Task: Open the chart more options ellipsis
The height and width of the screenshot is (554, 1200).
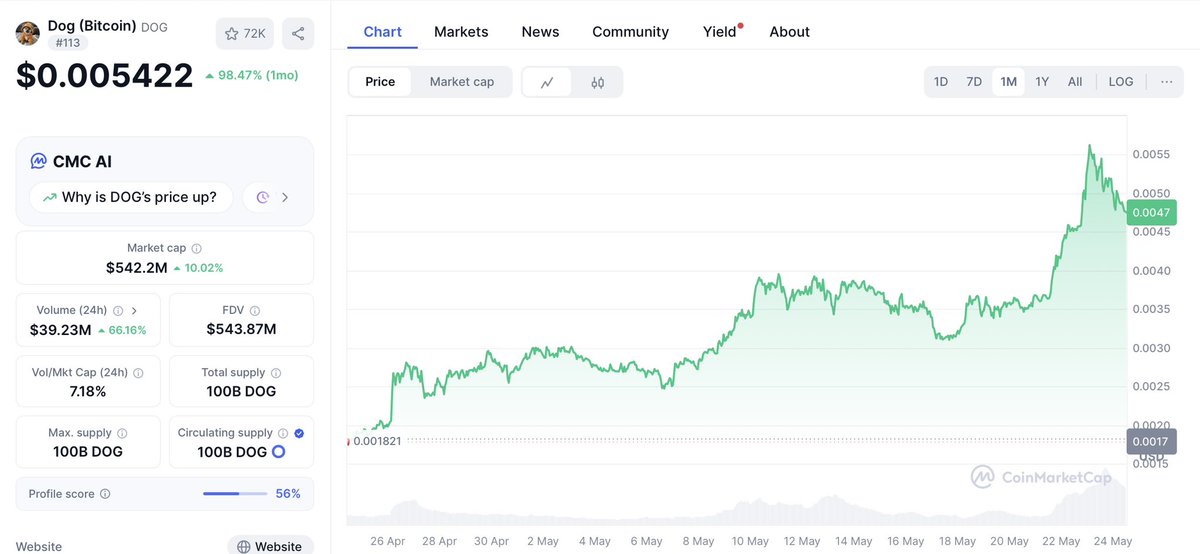Action: click(x=1166, y=82)
